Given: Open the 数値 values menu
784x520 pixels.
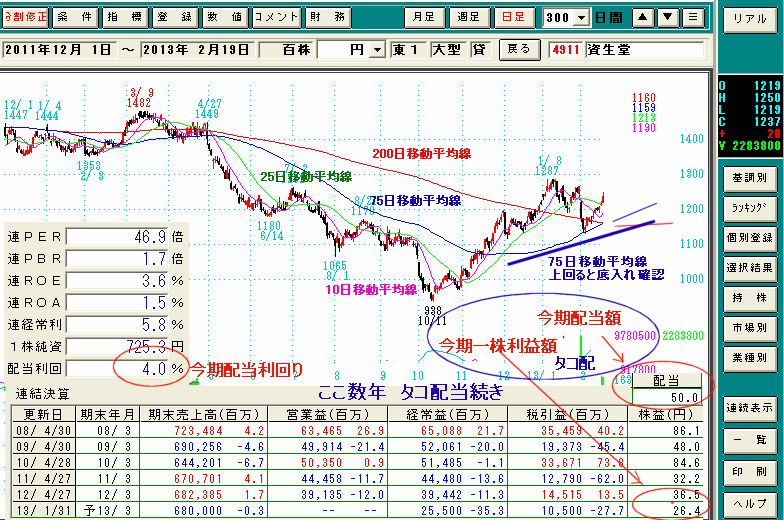Looking at the screenshot, I should pyautogui.click(x=225, y=18).
